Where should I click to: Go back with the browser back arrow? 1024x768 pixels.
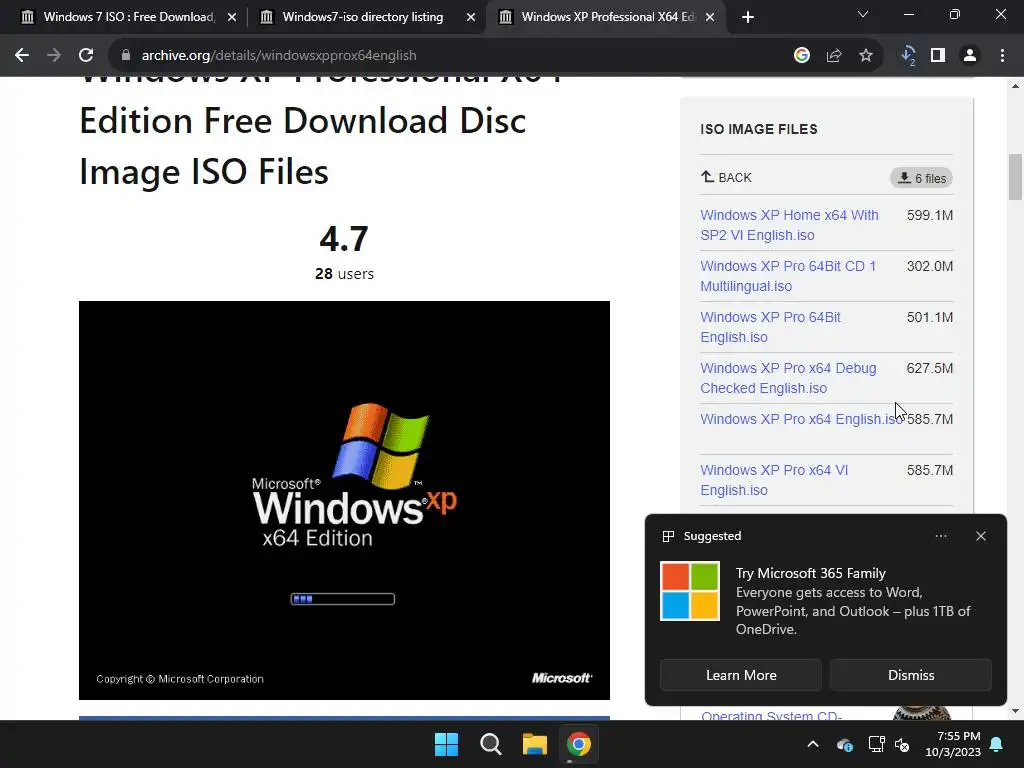[x=22, y=56]
